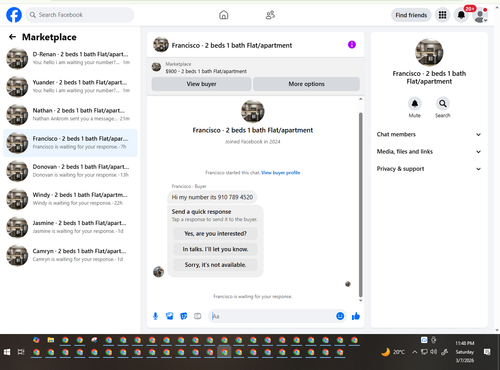Image resolution: width=500 pixels, height=370 pixels.
Task: Record a voice clip with microphone
Action: pyautogui.click(x=155, y=316)
